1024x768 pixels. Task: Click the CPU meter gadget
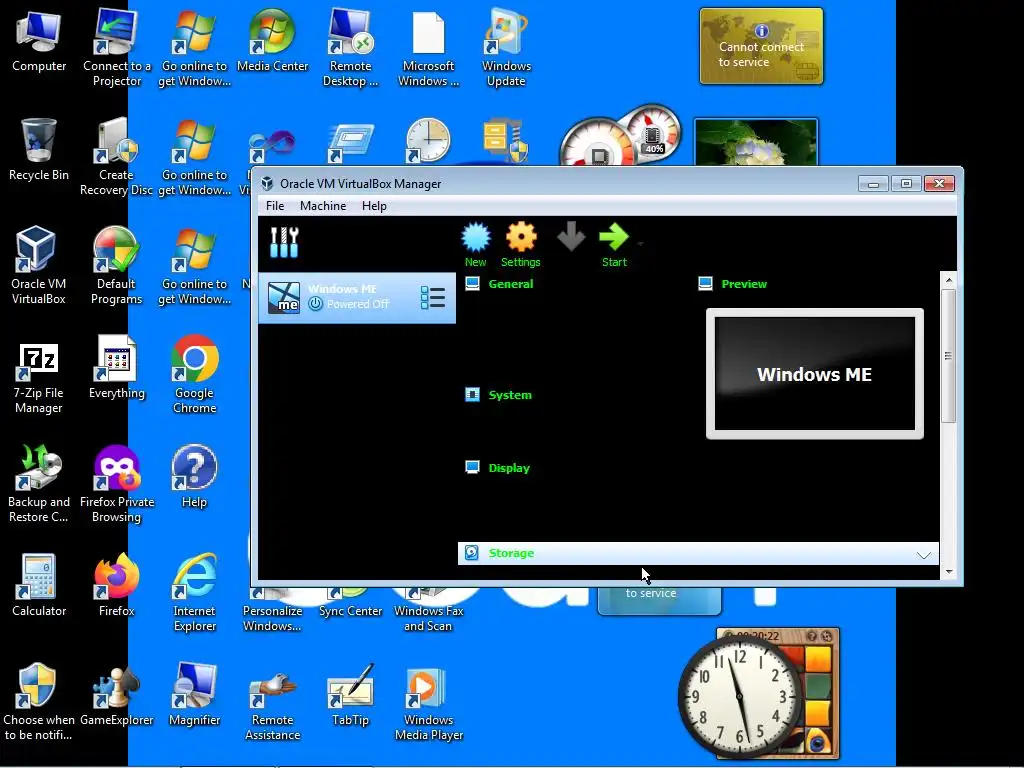point(620,136)
